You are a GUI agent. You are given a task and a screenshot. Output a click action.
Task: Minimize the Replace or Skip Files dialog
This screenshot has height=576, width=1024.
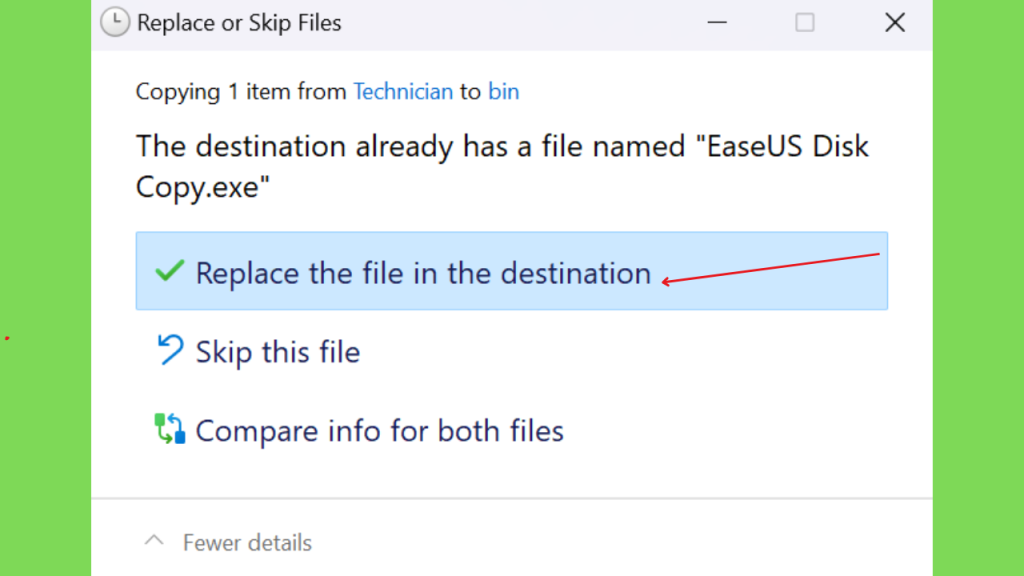coord(717,23)
